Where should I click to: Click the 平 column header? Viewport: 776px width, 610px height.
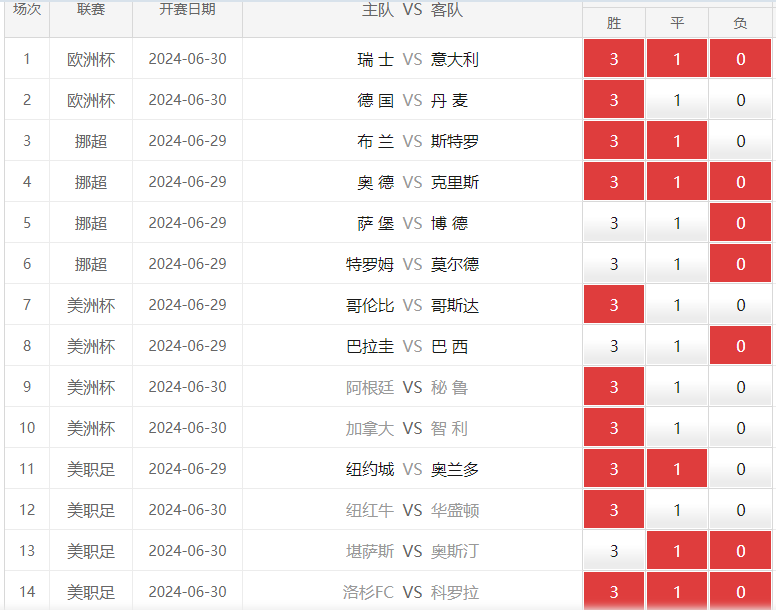click(x=677, y=23)
